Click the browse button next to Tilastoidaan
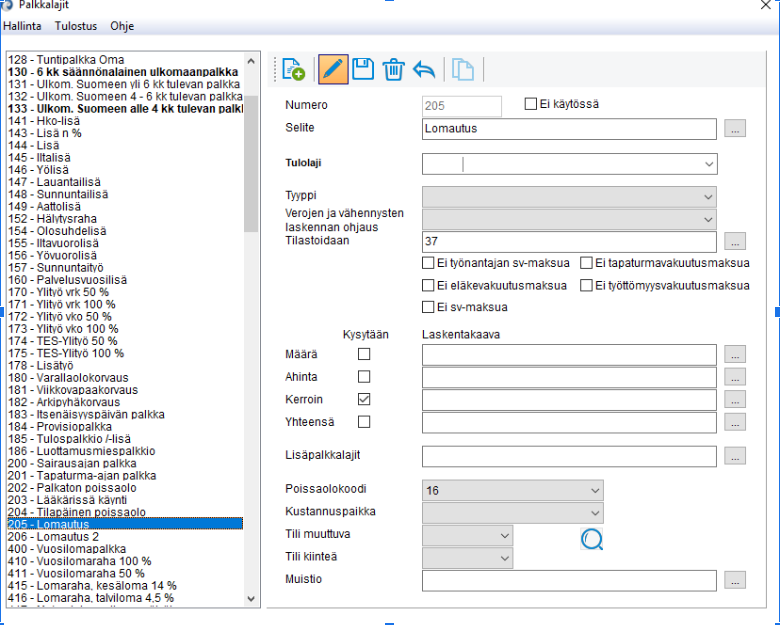This screenshot has width=780, height=625. point(735,241)
